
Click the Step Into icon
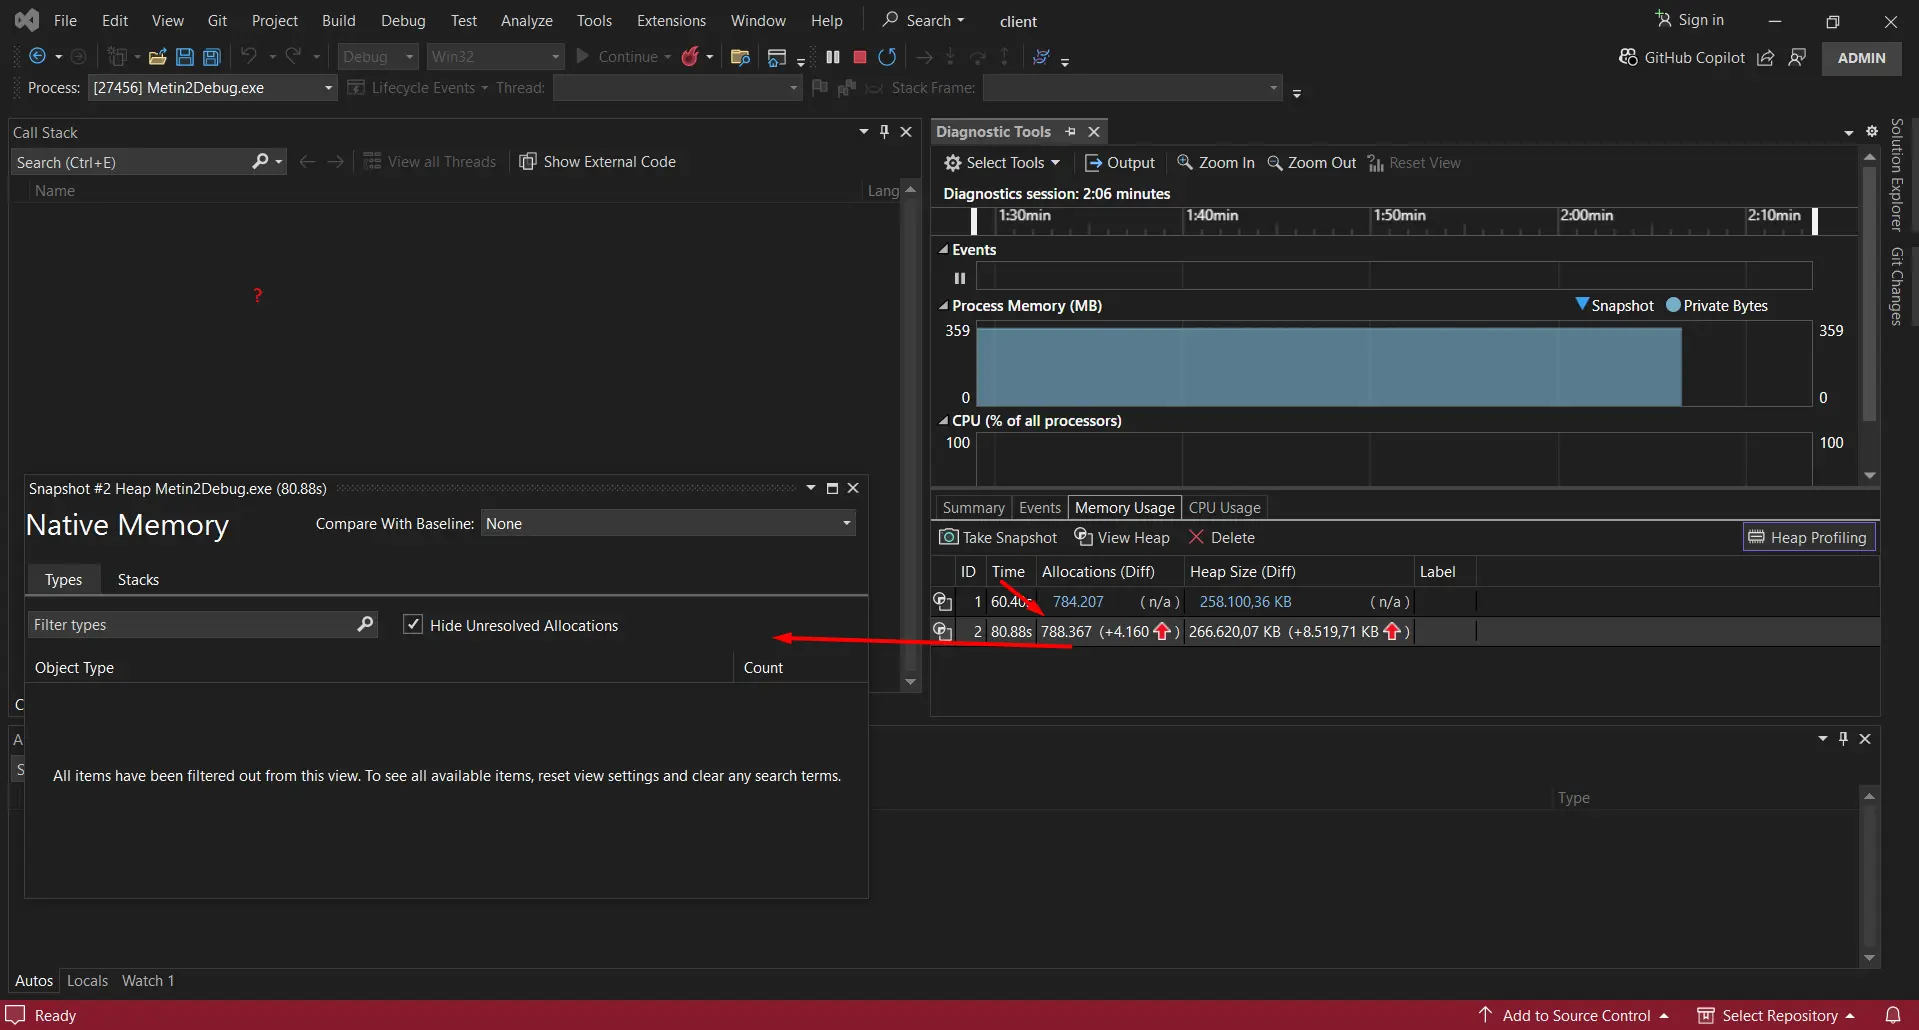coord(950,57)
